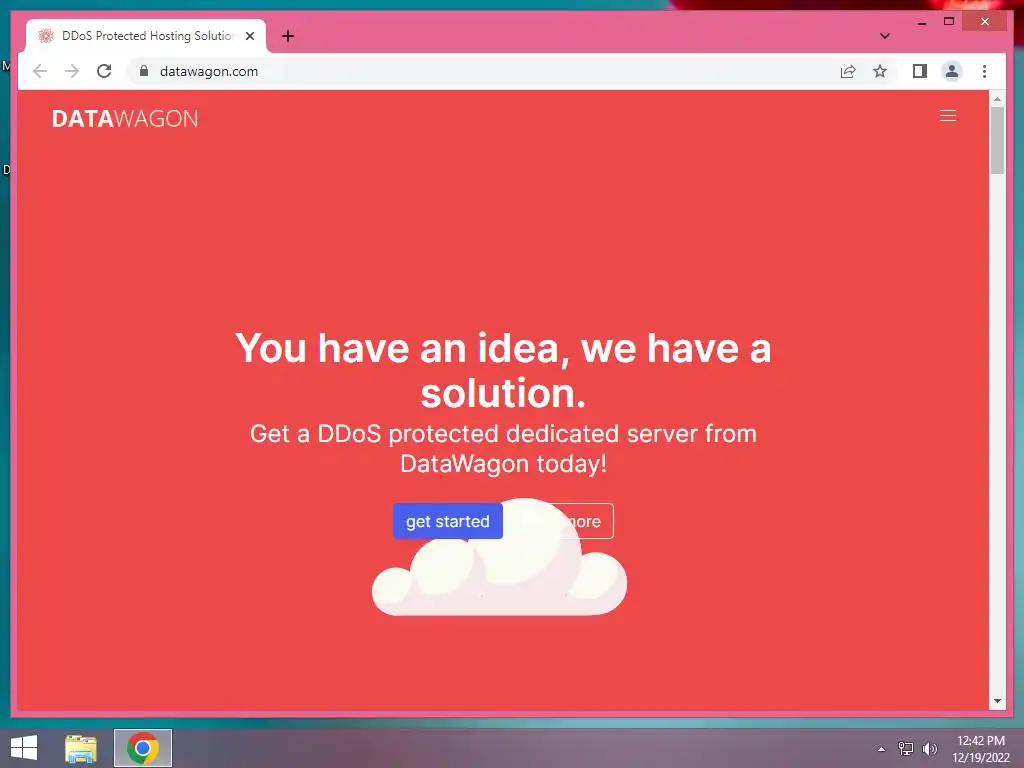This screenshot has width=1024, height=768.
Task: Maximize the Chrome window
Action: point(949,22)
